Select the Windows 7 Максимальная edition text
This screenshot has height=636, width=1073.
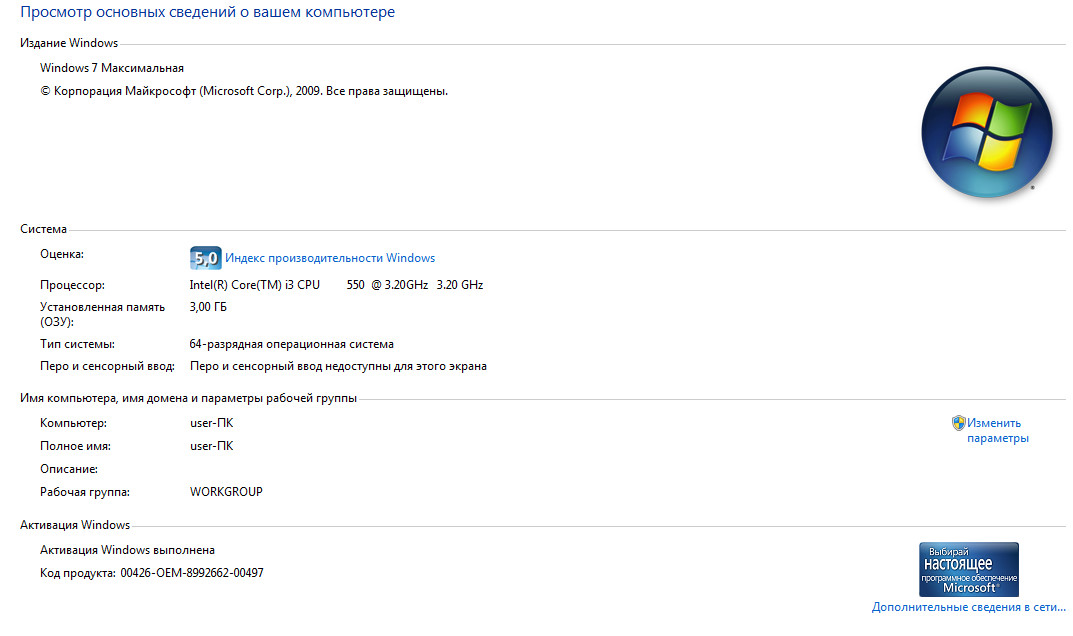coord(112,68)
